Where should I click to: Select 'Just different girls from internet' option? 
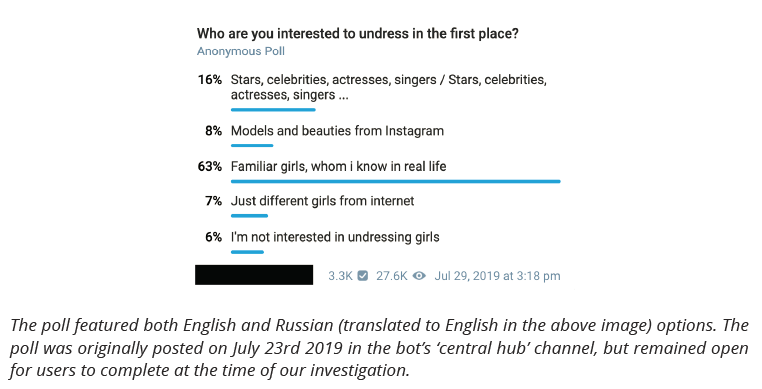tap(322, 201)
